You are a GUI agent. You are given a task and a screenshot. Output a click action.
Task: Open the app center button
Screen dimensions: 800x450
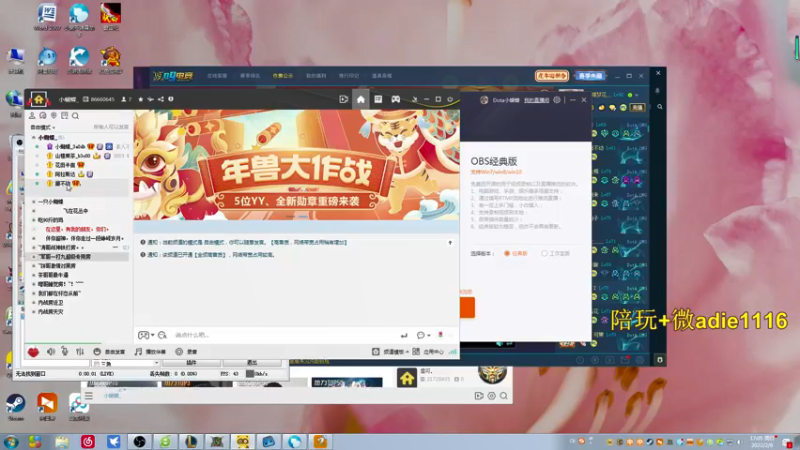coord(428,352)
